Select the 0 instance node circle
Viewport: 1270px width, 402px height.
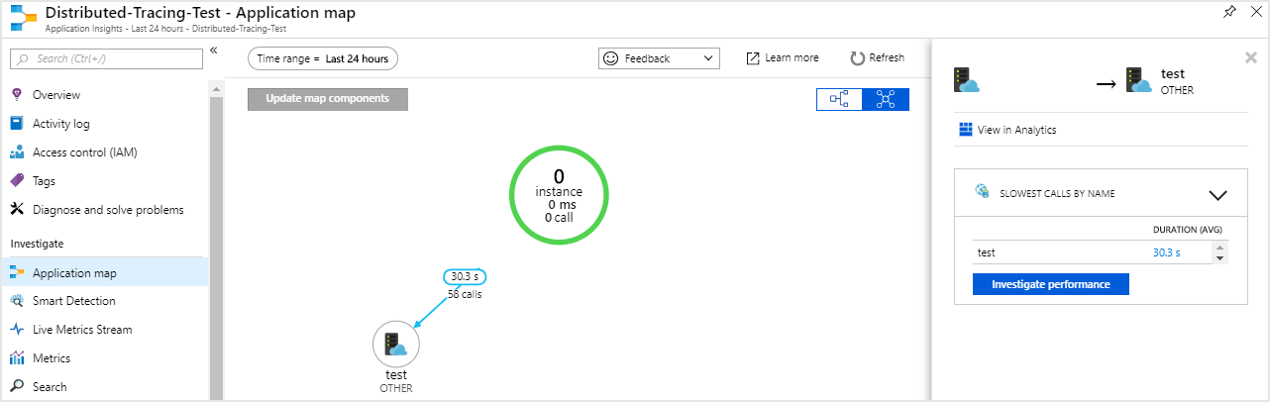(559, 196)
